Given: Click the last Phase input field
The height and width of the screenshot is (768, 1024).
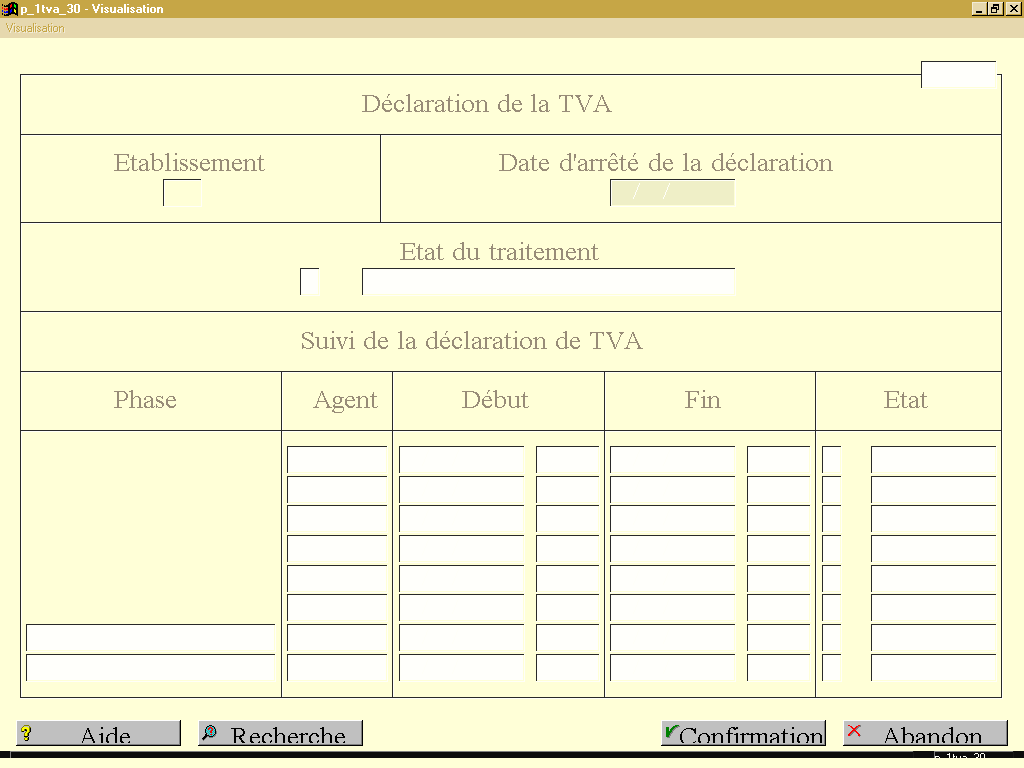Looking at the screenshot, I should pos(151,667).
